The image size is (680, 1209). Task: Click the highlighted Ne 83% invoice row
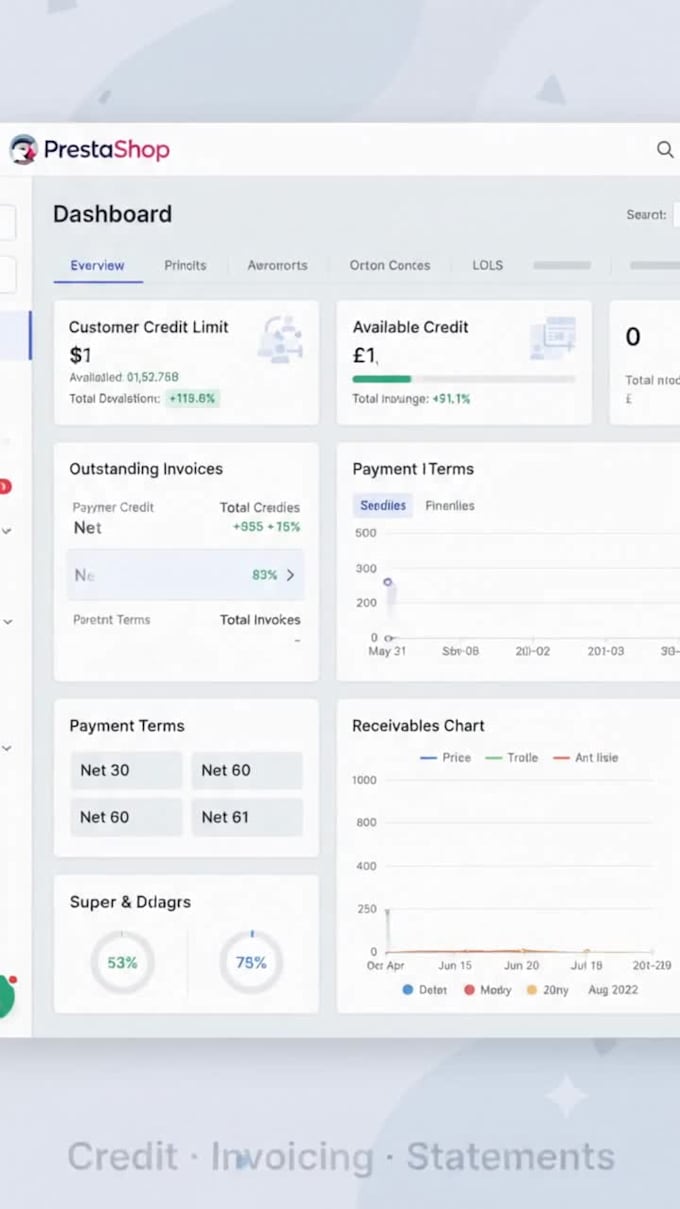click(x=186, y=575)
